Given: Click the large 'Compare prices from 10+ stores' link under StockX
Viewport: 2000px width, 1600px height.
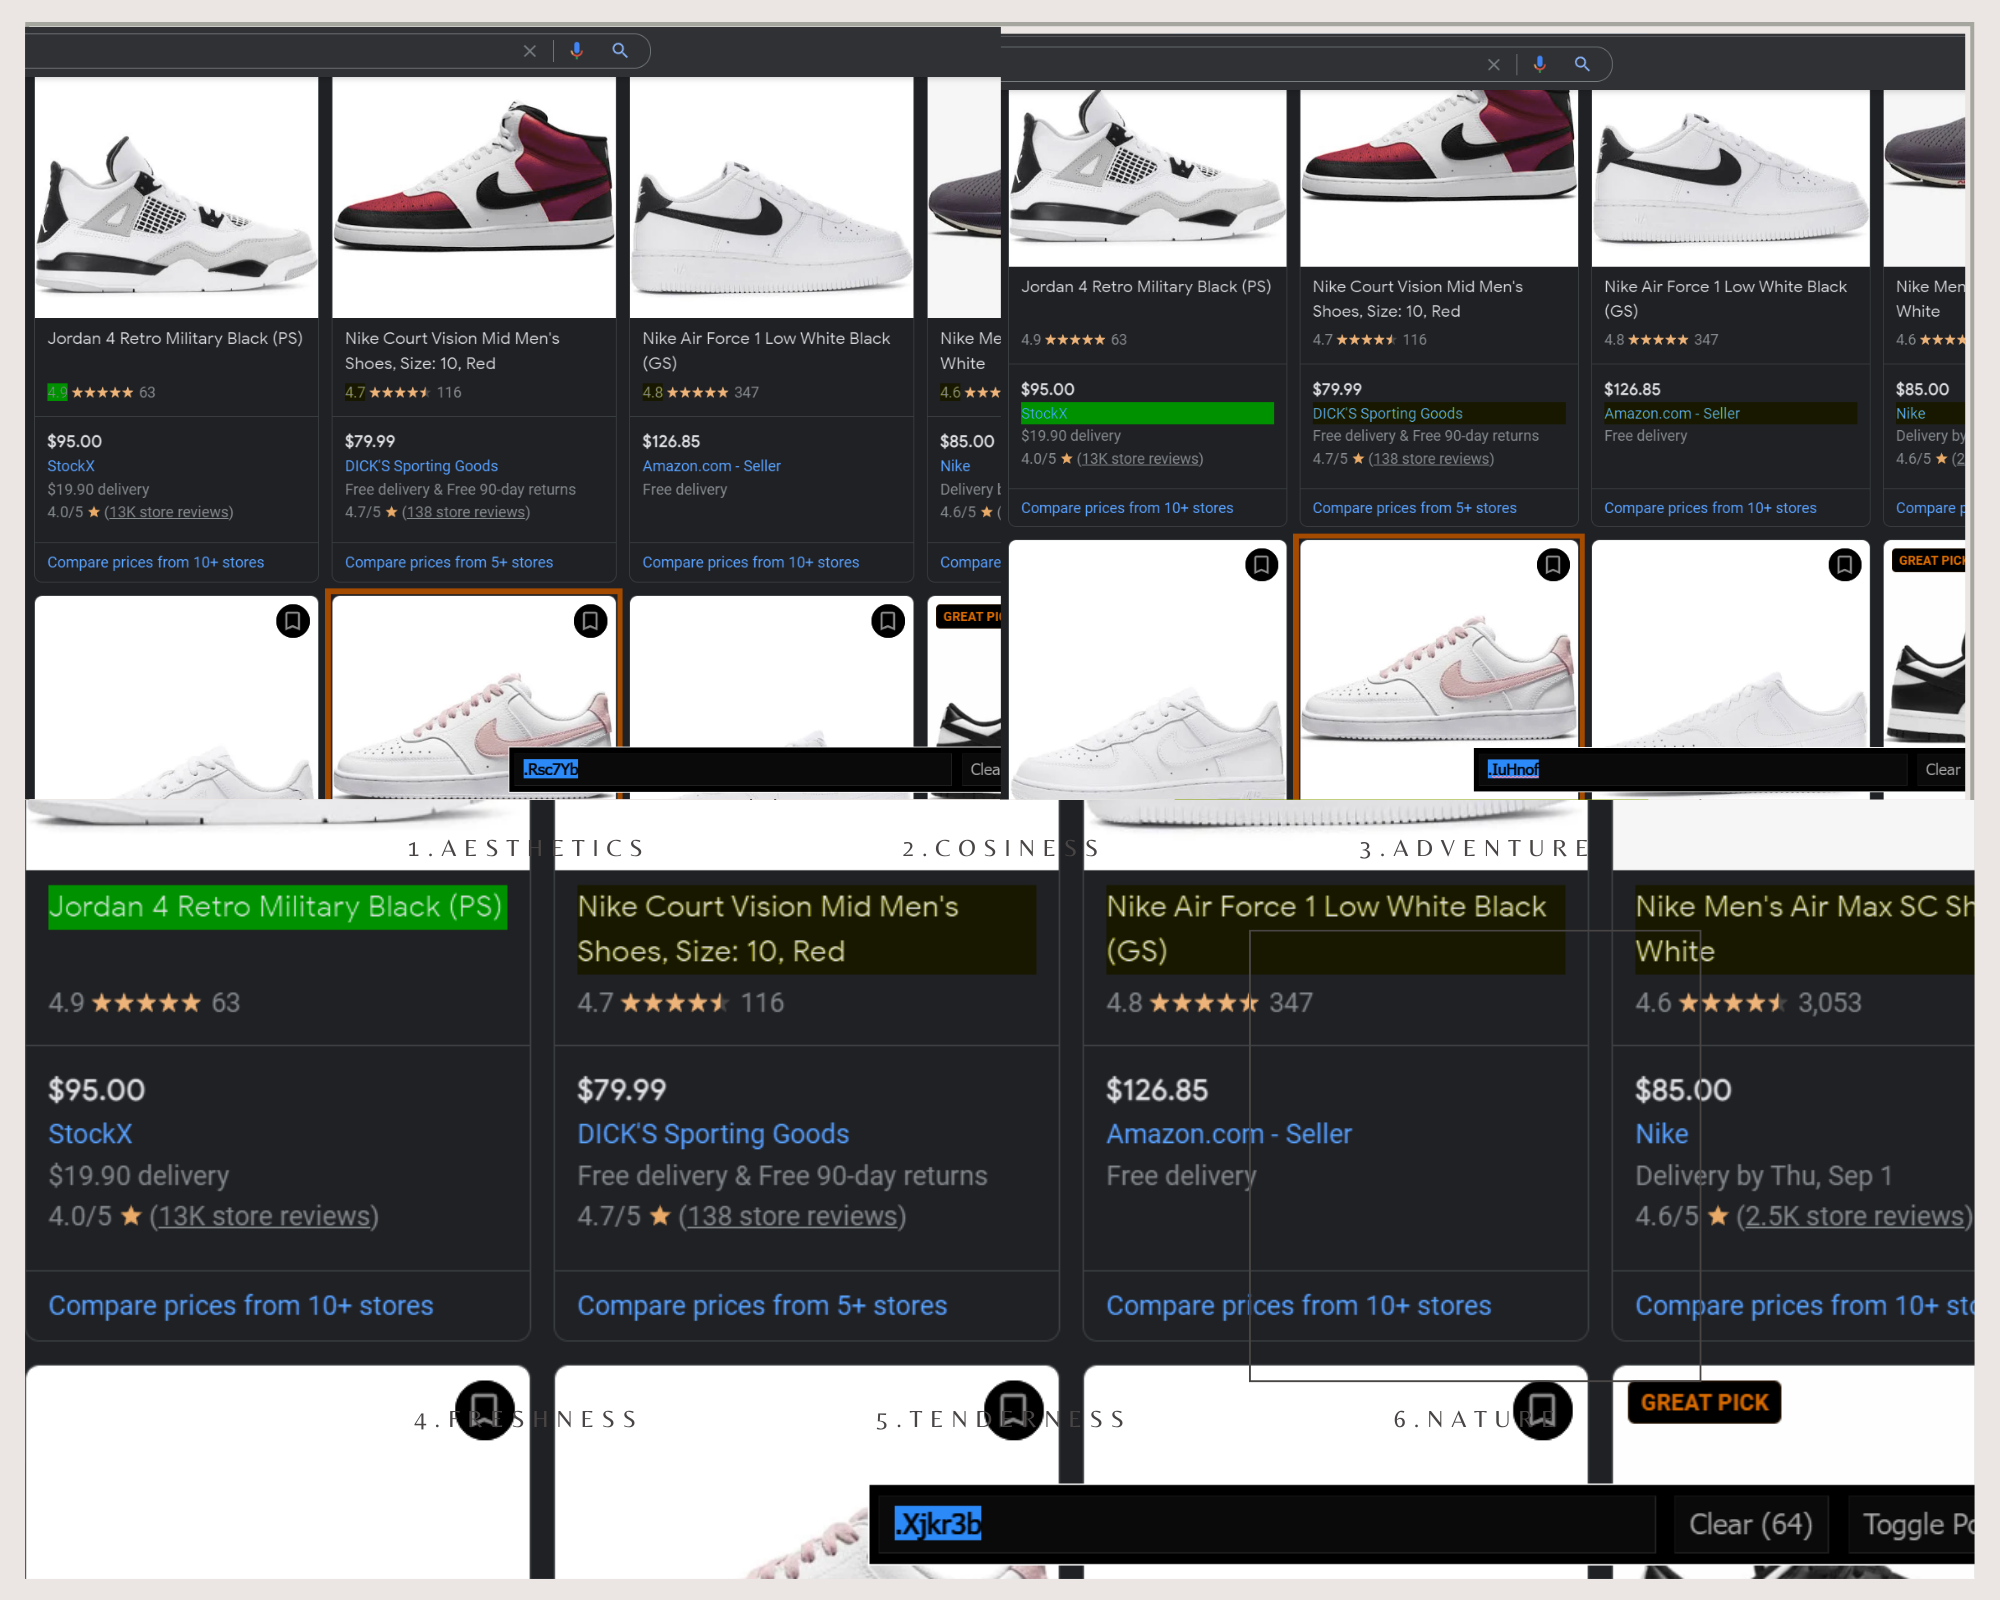Looking at the screenshot, I should (241, 1306).
